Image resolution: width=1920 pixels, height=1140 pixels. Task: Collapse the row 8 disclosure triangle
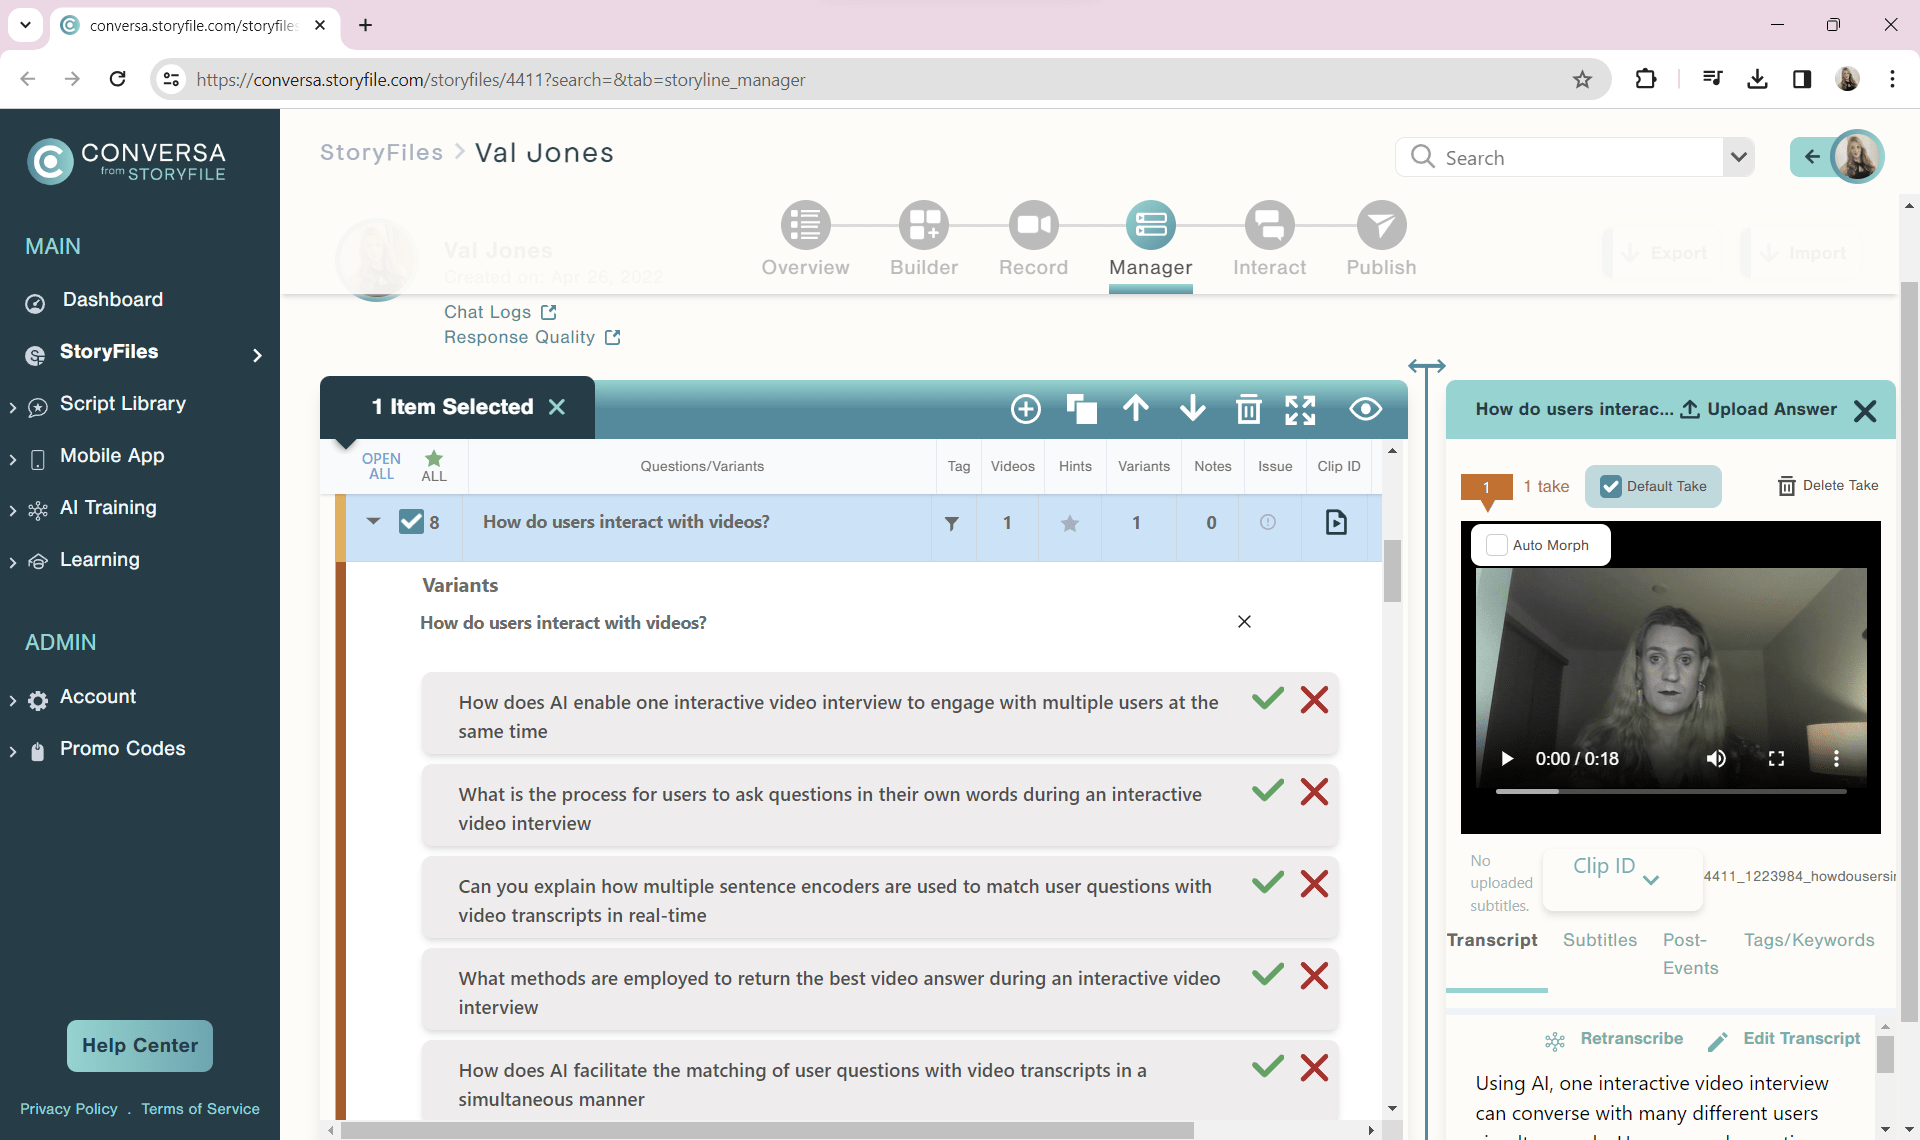[374, 521]
